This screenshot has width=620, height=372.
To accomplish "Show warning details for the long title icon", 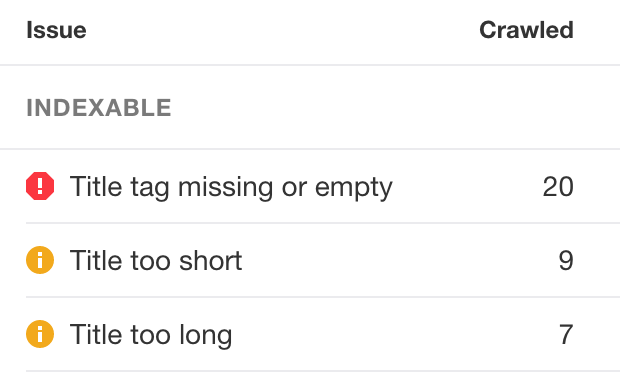I will (x=40, y=334).
